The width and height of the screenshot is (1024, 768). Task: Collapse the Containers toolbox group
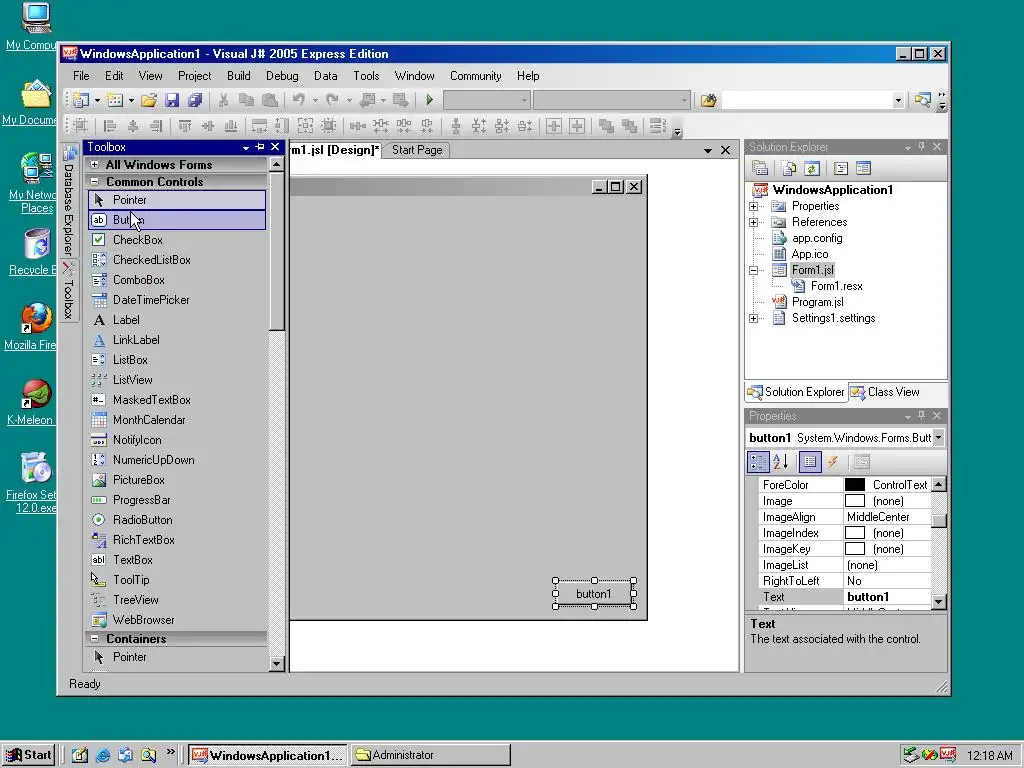[x=95, y=639]
